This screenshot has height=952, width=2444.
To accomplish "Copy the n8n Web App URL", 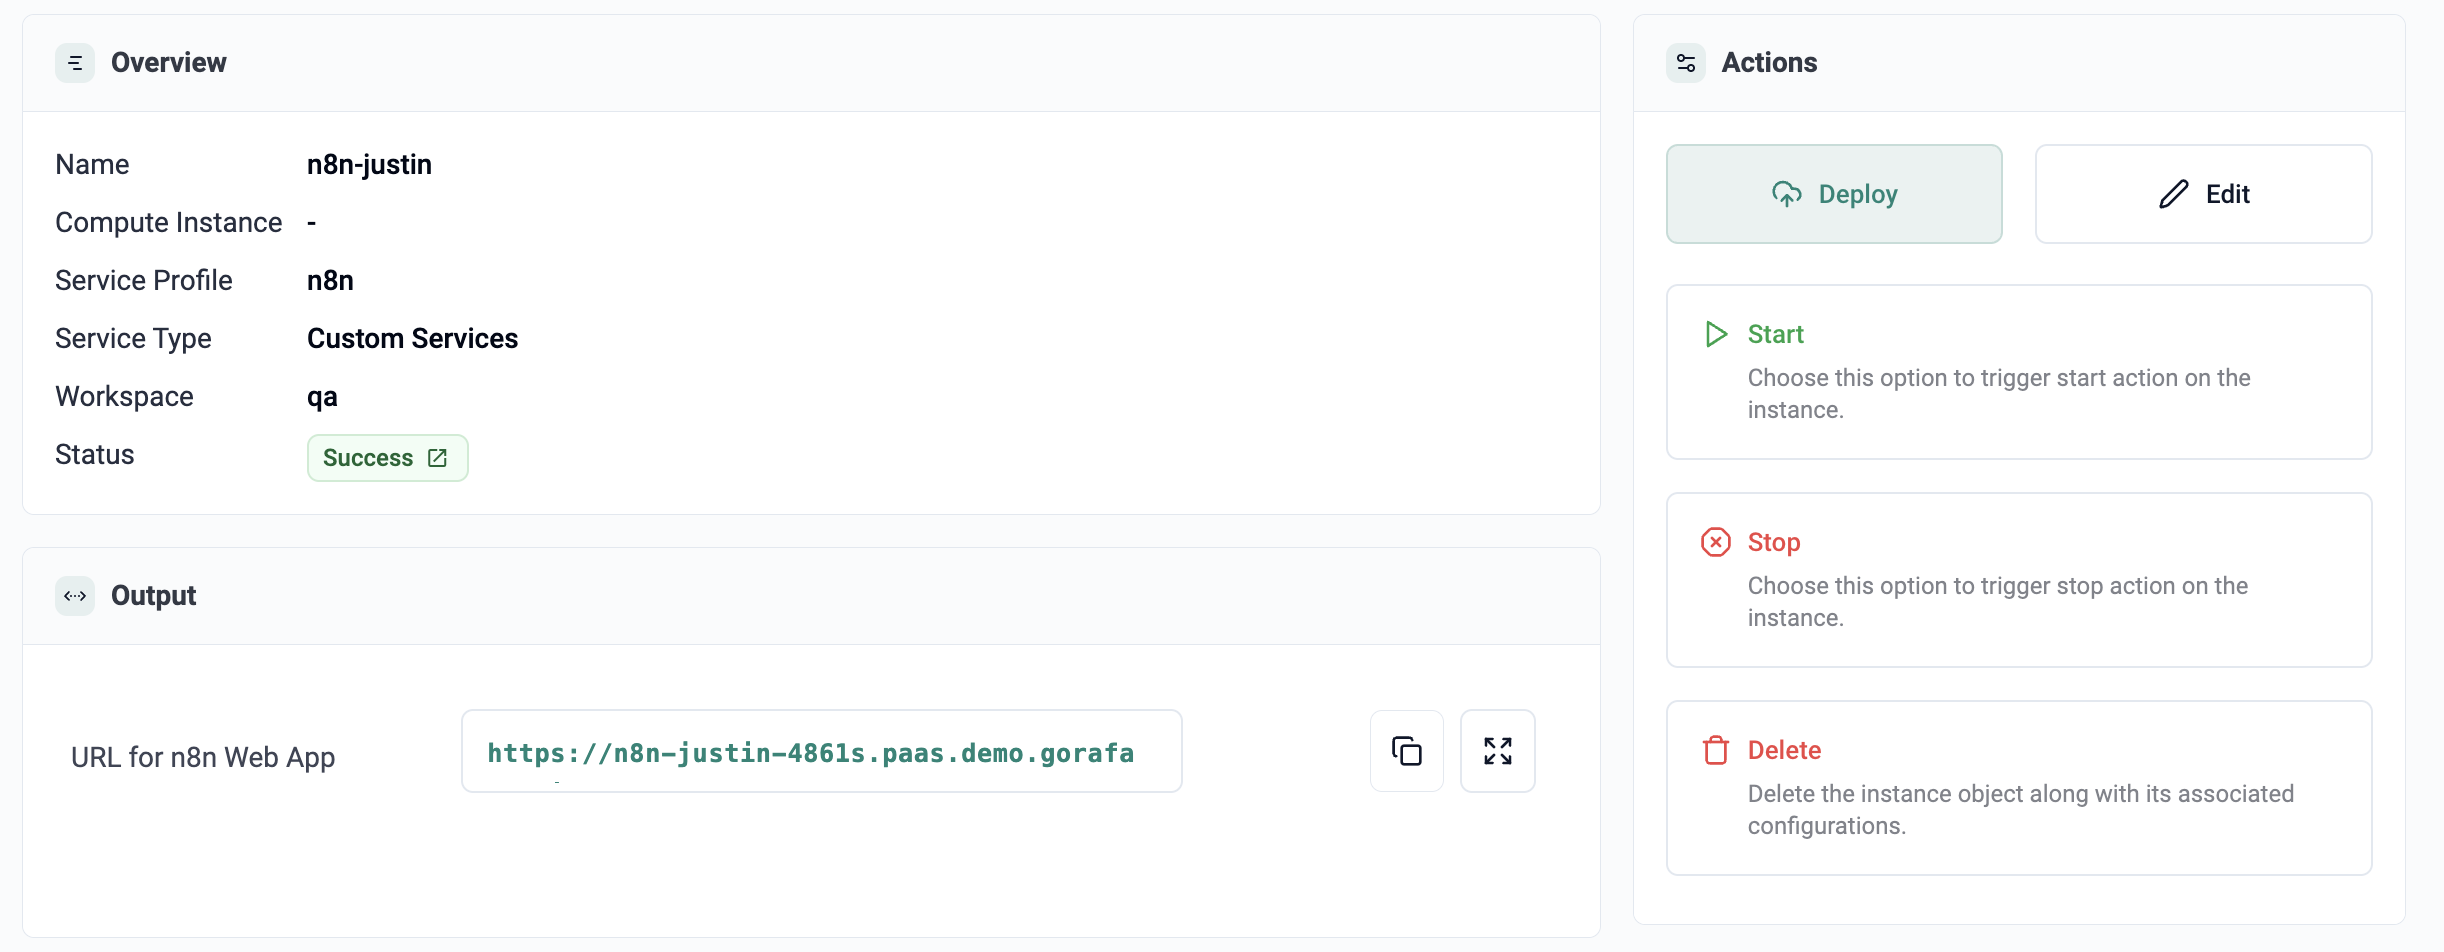I will [x=1406, y=751].
